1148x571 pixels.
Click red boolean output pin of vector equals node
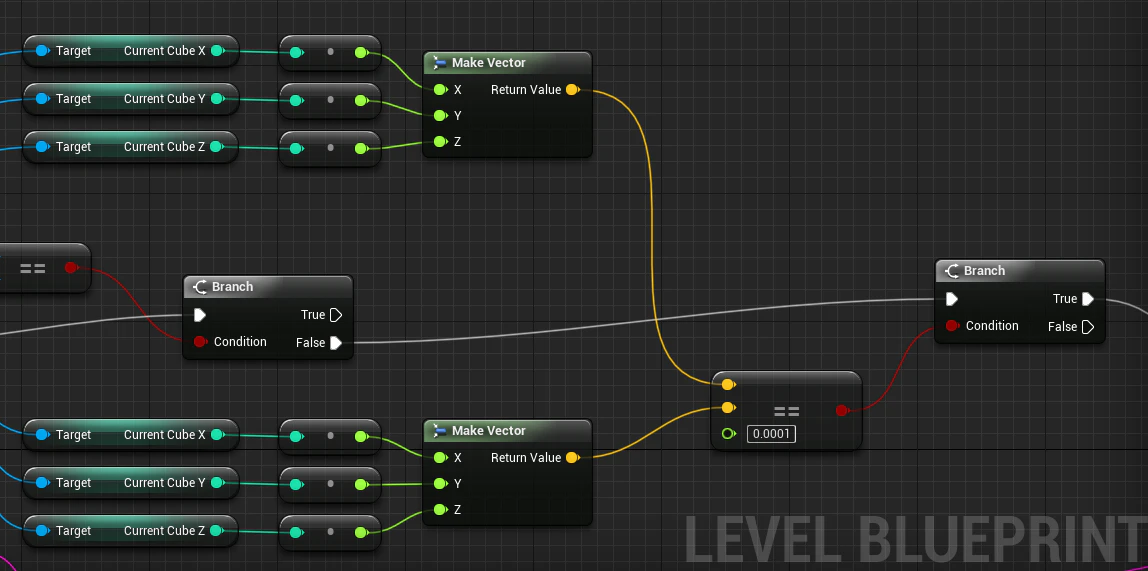click(x=842, y=411)
